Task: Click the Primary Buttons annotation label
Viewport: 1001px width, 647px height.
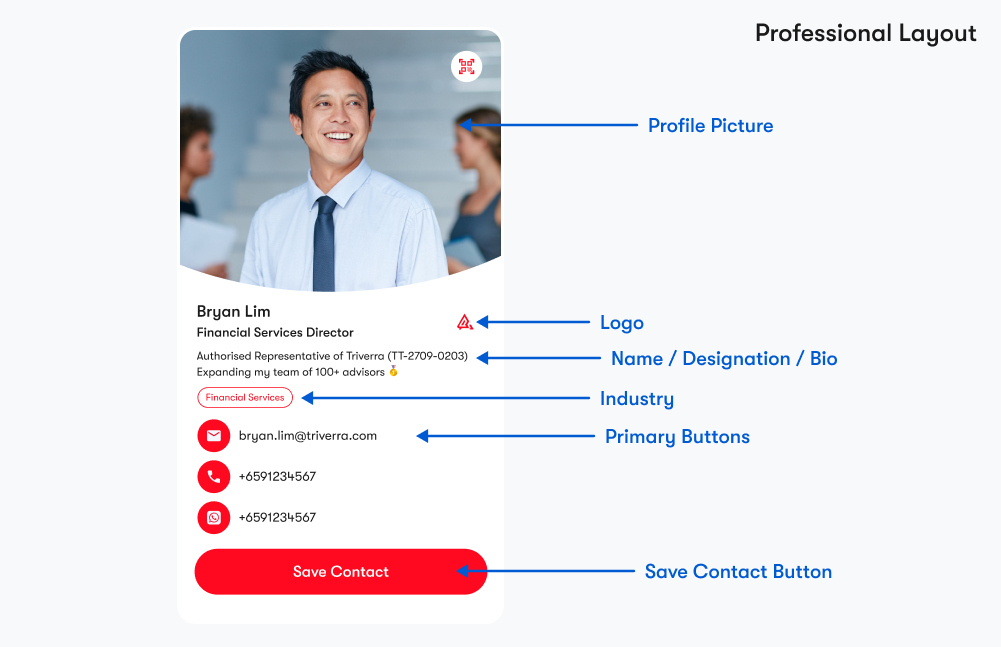Action: coord(677,437)
